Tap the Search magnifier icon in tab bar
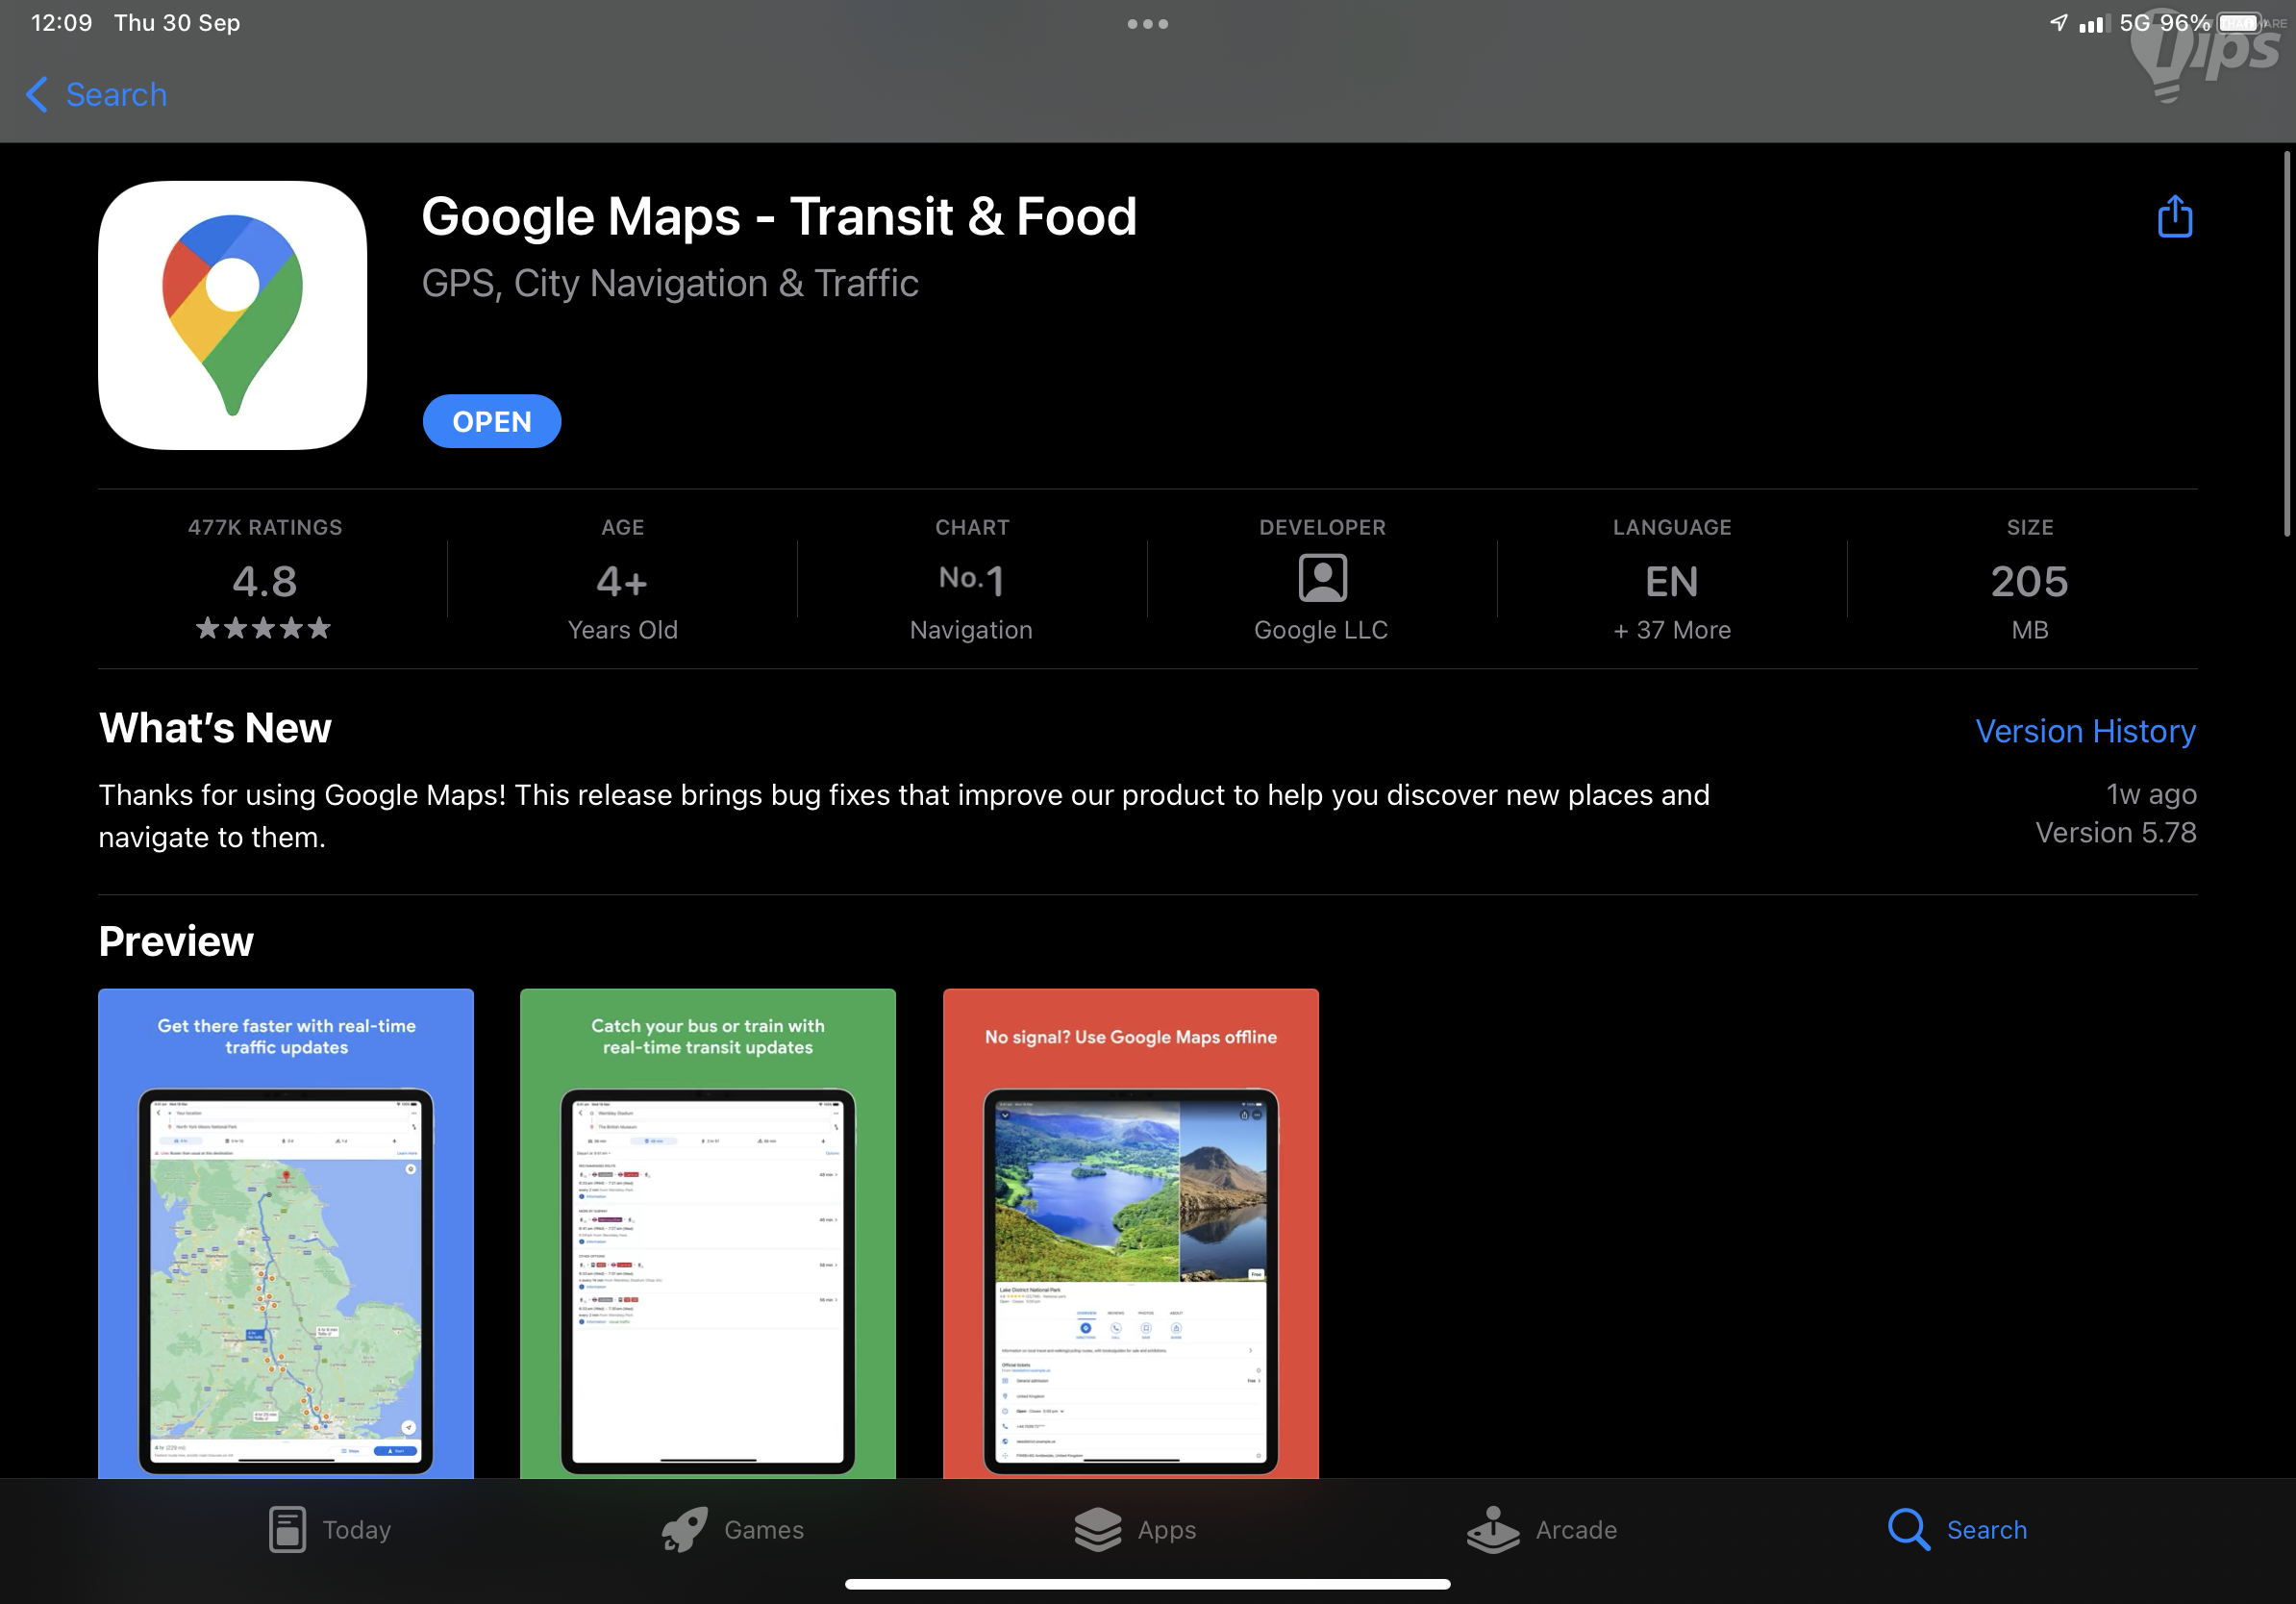The width and height of the screenshot is (2296, 1604). (1907, 1529)
